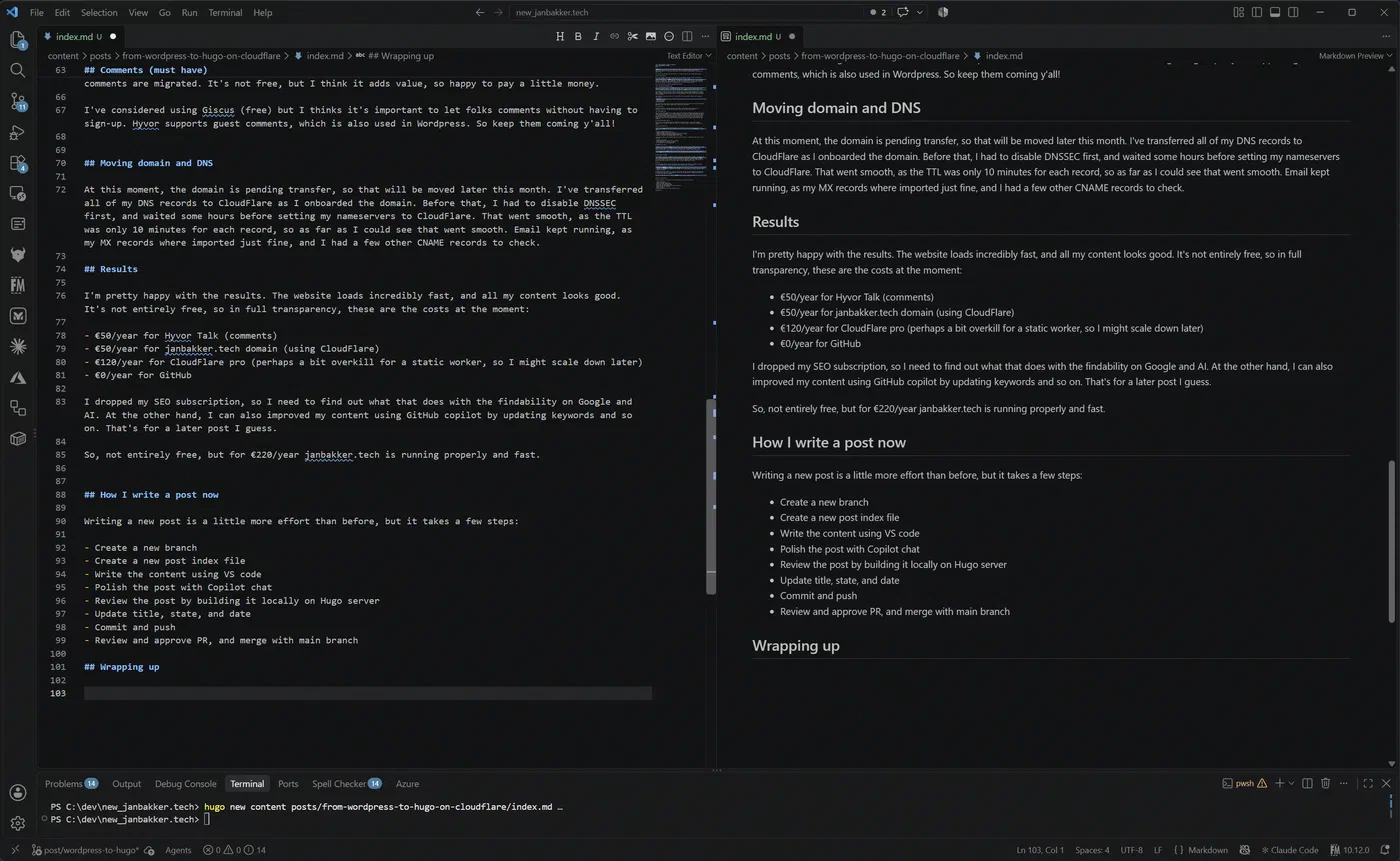The width and height of the screenshot is (1400, 861).
Task: Click the new_janbakker.tech command center search box
Action: (684, 12)
